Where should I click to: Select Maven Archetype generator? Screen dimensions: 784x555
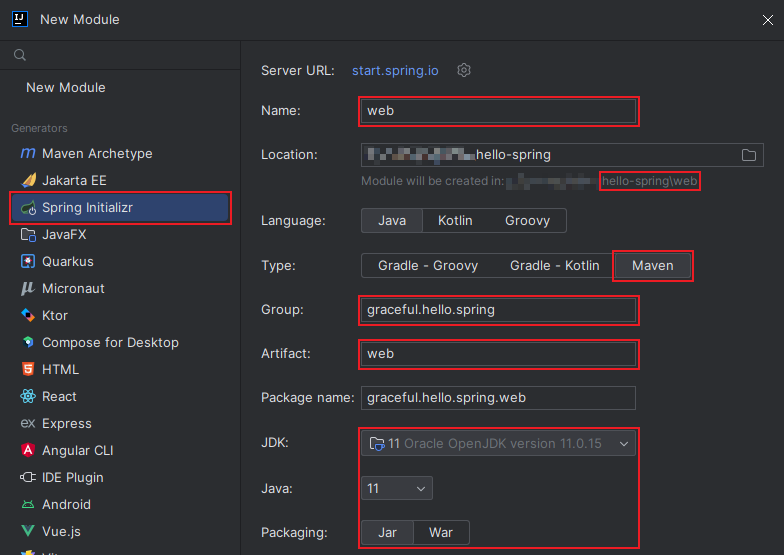click(x=120, y=154)
